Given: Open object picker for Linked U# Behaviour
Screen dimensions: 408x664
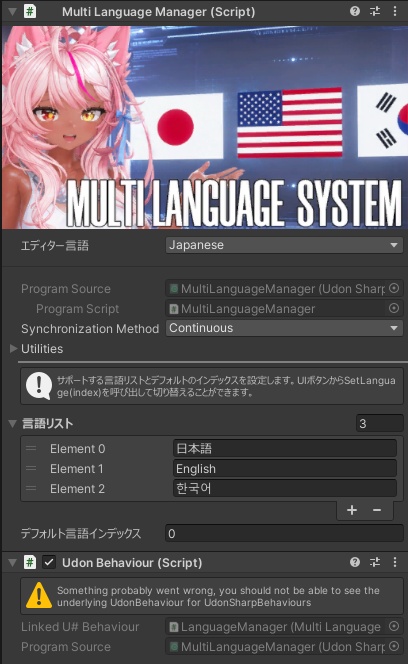Looking at the screenshot, I should (x=394, y=626).
